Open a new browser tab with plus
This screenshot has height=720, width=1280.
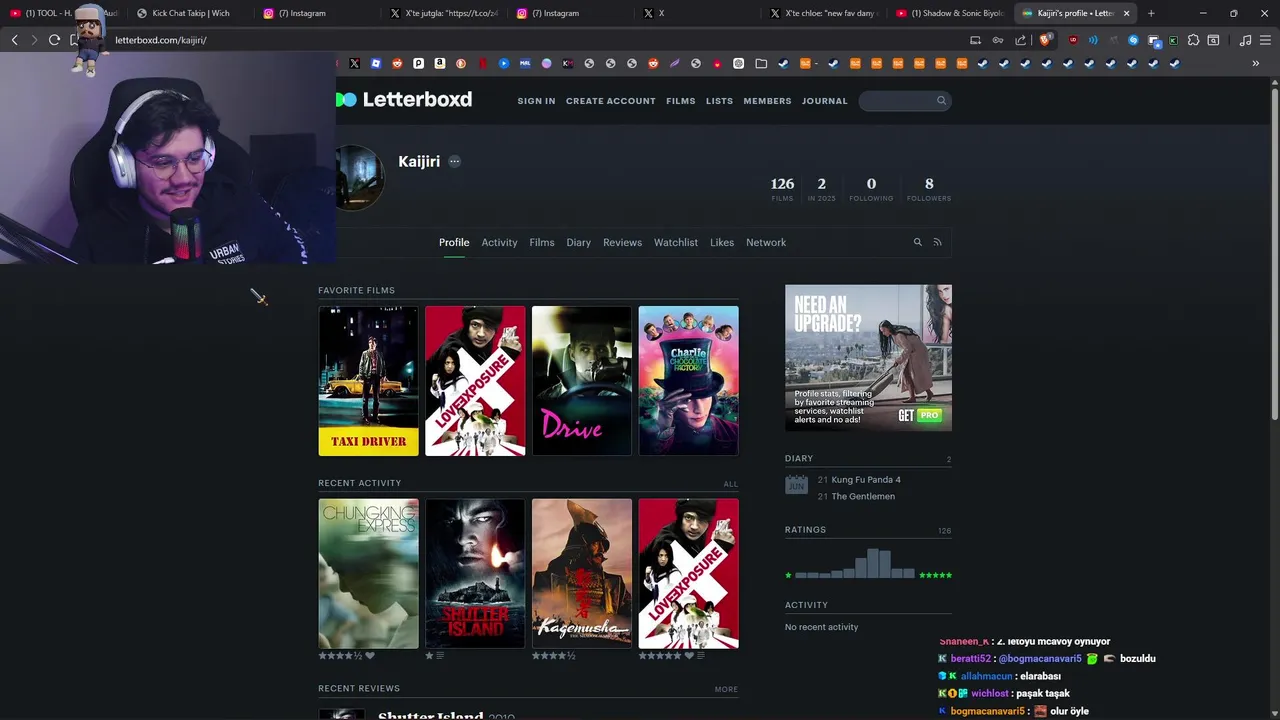point(1151,13)
